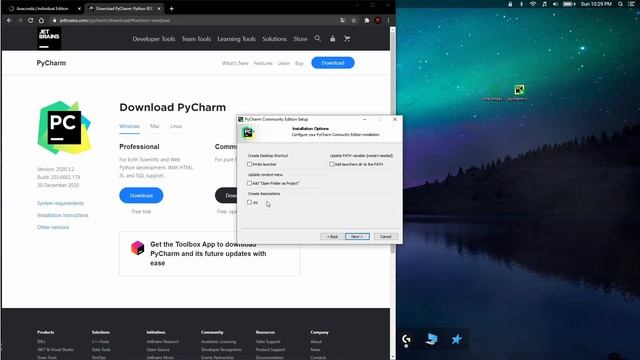Viewport: 640px width, 360px height.
Task: Click the PyCharm heading in the page header
Action: tap(51, 63)
